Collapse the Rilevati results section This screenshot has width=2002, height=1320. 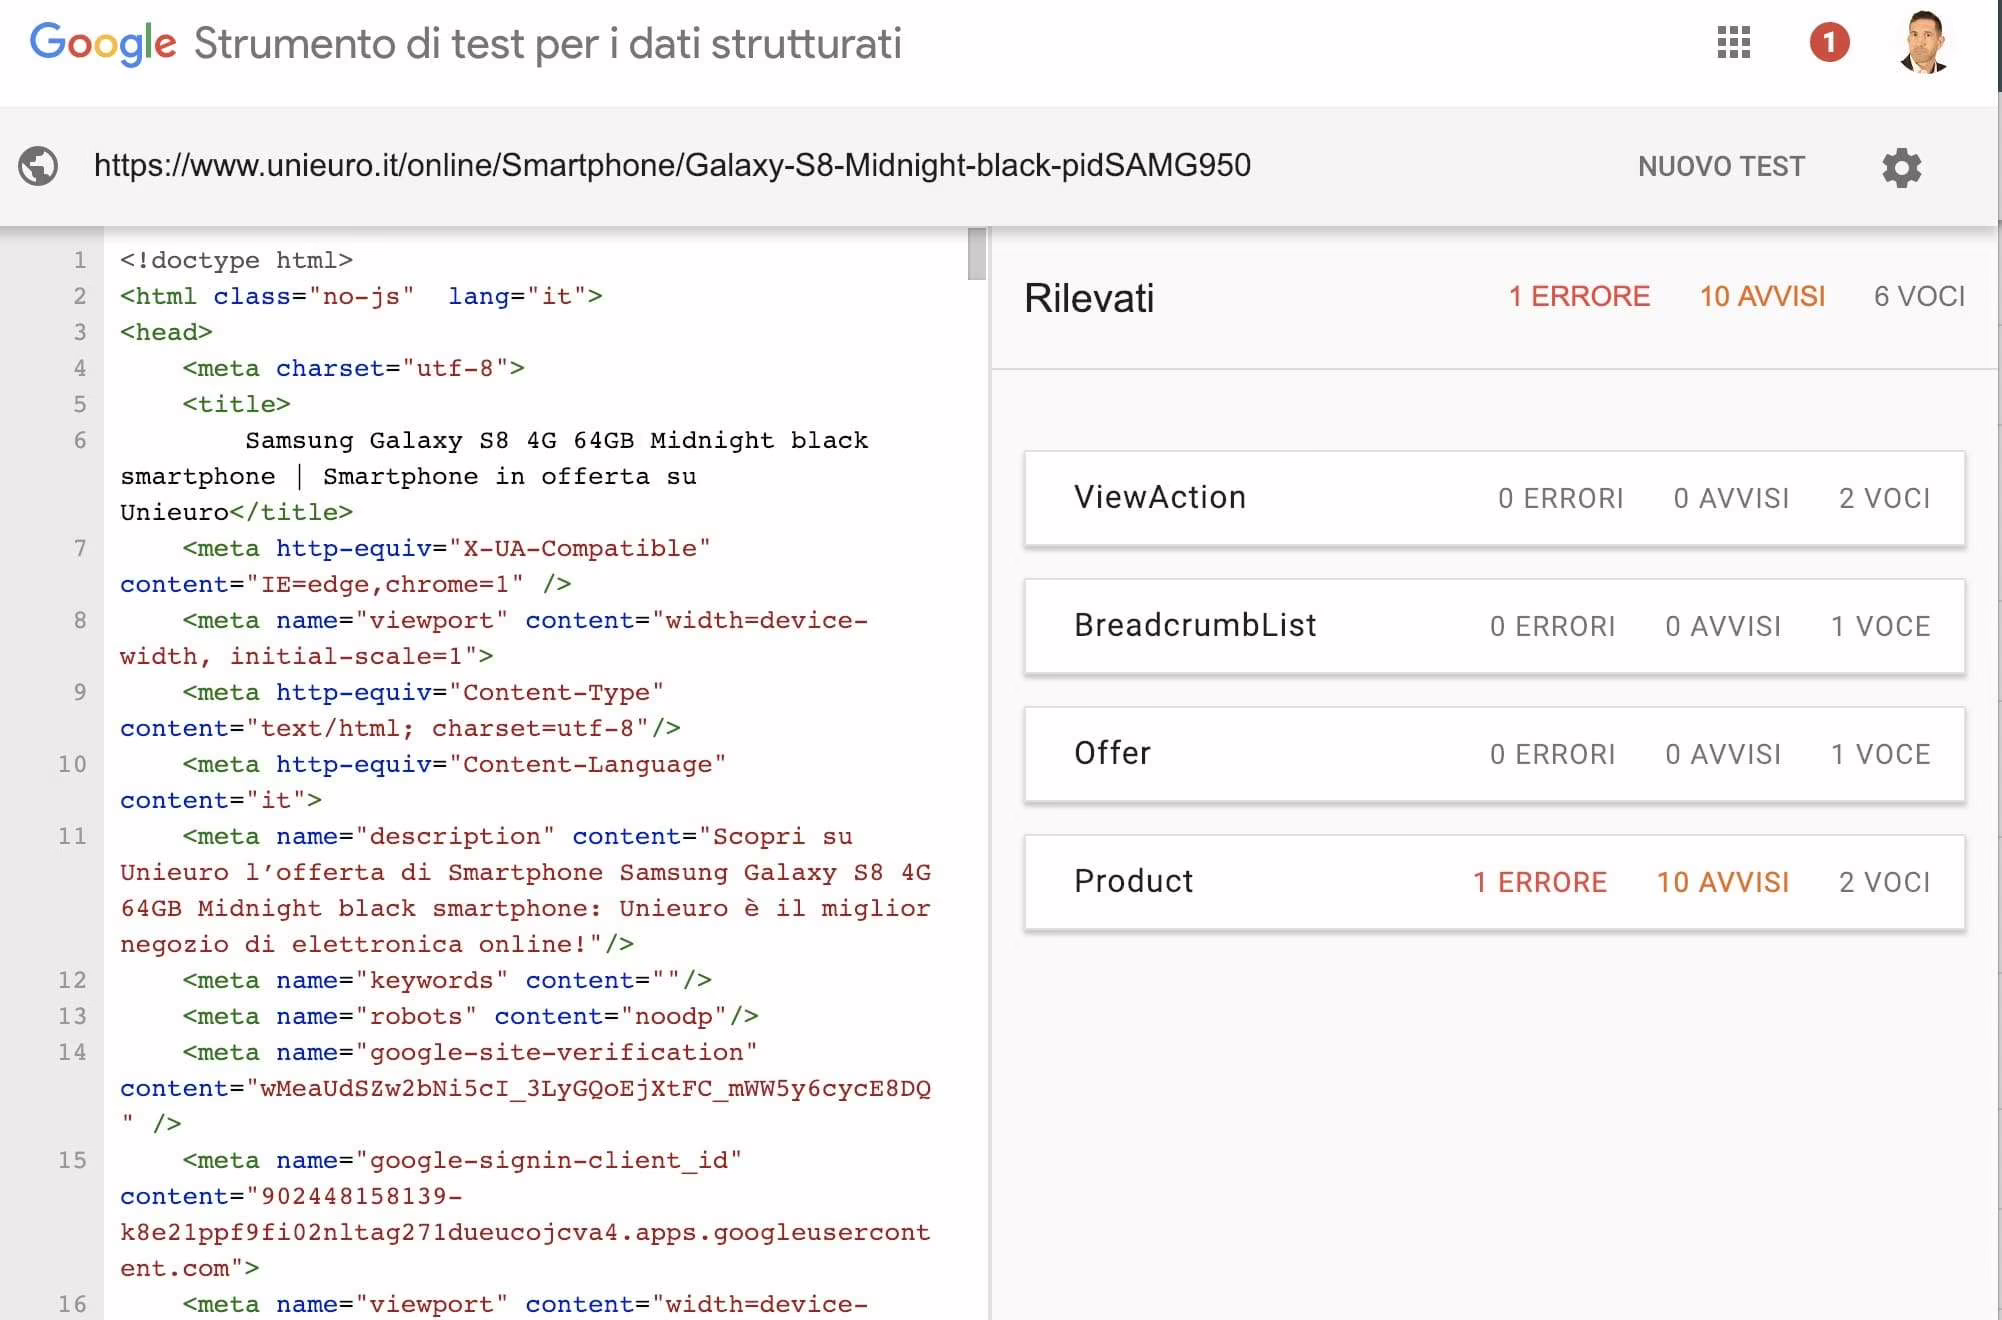coord(1089,297)
